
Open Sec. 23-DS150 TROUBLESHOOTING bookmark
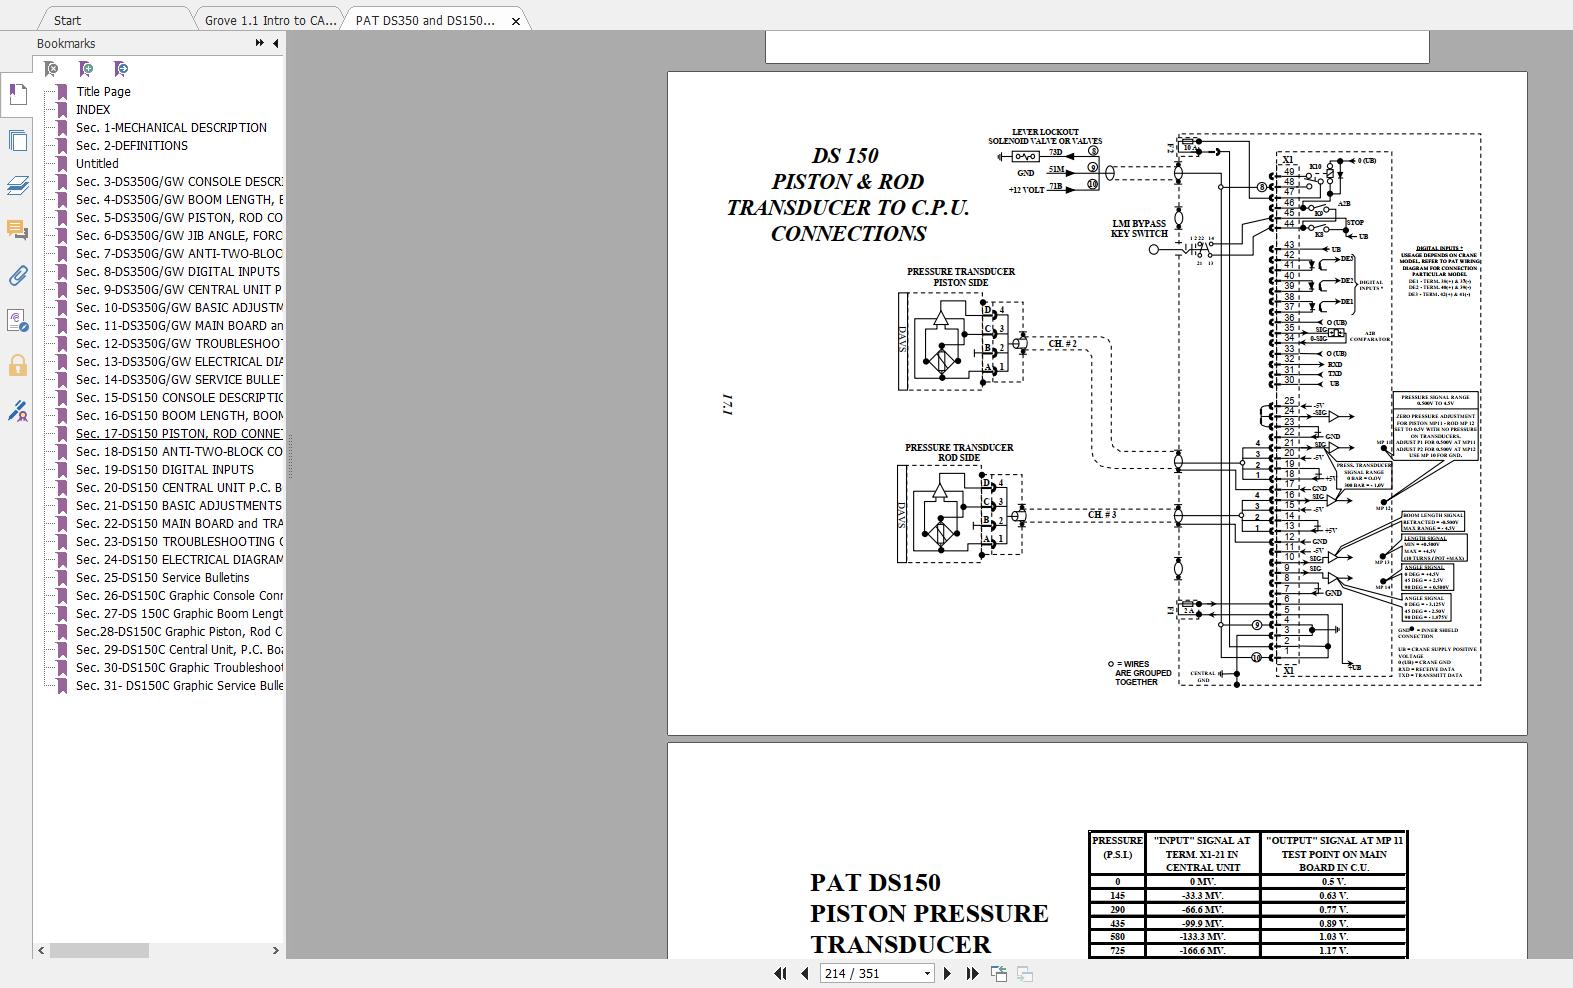pos(179,542)
